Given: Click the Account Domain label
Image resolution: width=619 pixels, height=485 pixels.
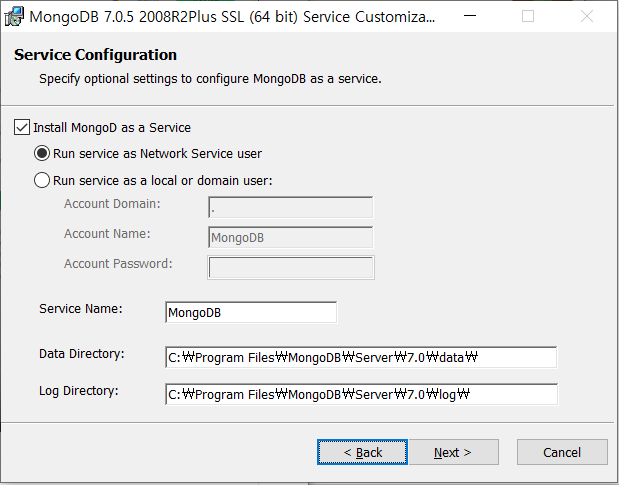Looking at the screenshot, I should 112,204.
